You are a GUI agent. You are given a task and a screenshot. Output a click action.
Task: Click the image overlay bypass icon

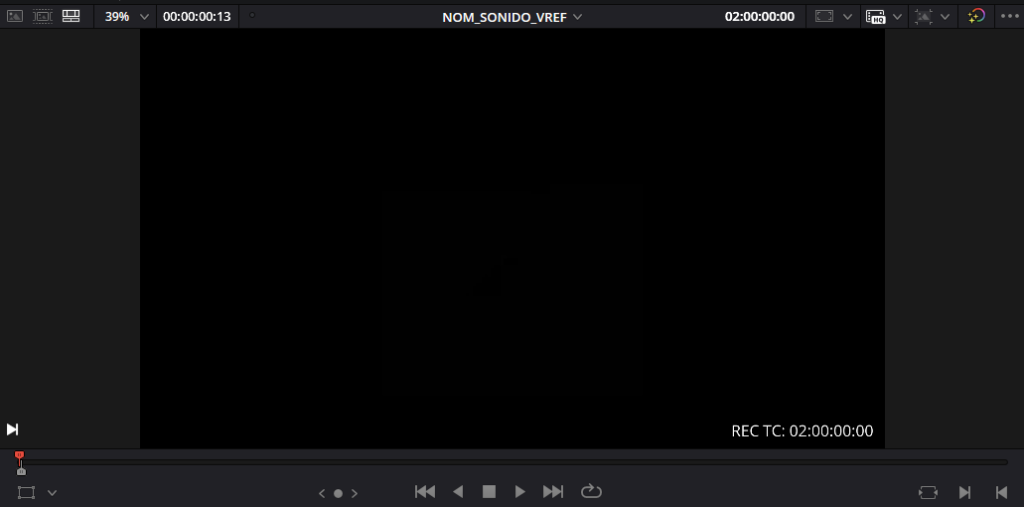(x=923, y=17)
